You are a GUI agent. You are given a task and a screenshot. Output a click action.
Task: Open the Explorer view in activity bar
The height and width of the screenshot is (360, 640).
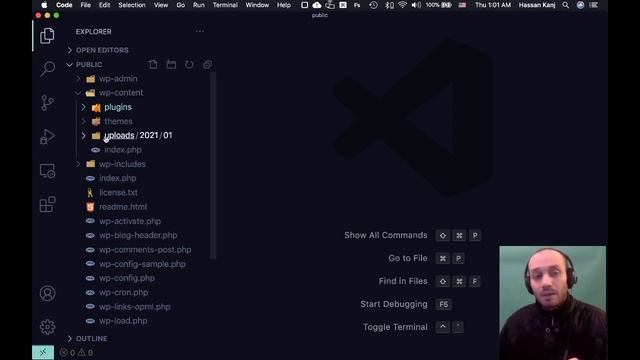(47, 36)
